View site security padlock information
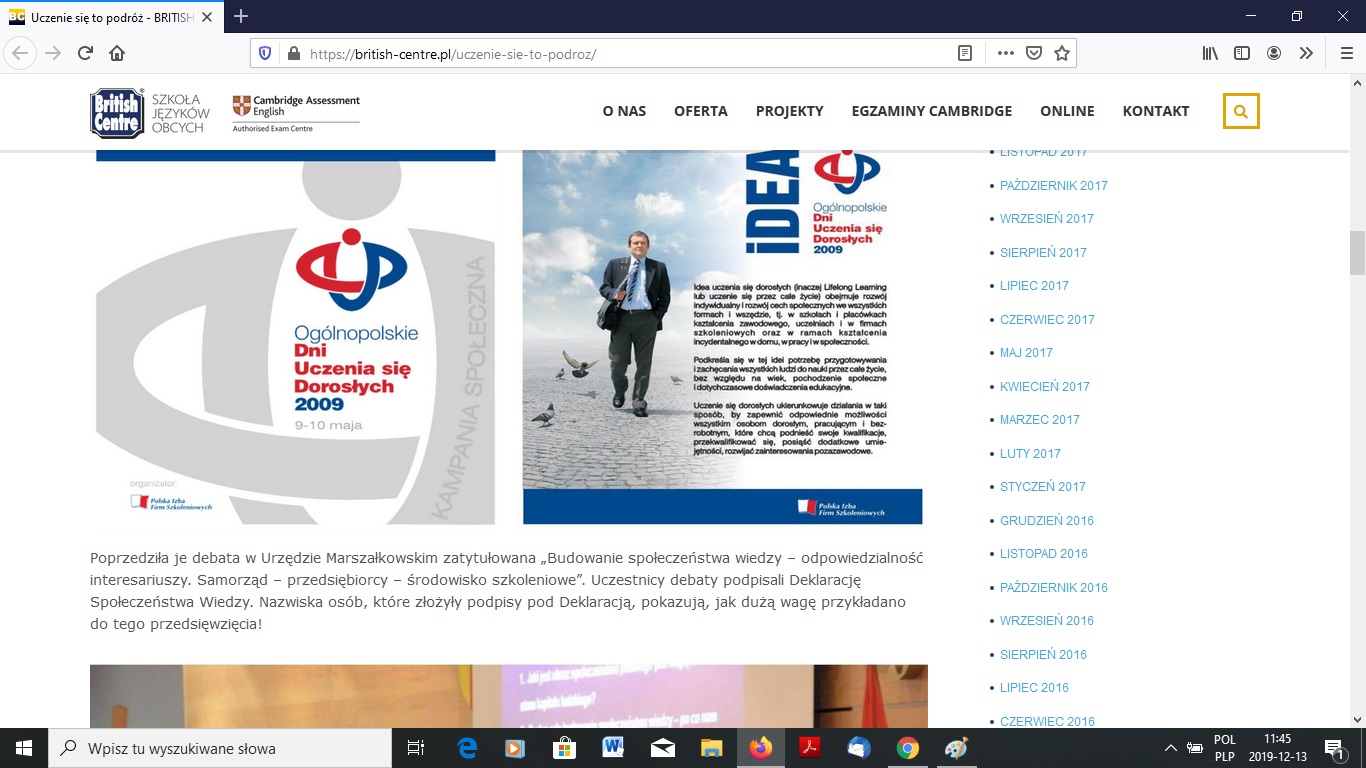1366x768 pixels. pyautogui.click(x=293, y=53)
